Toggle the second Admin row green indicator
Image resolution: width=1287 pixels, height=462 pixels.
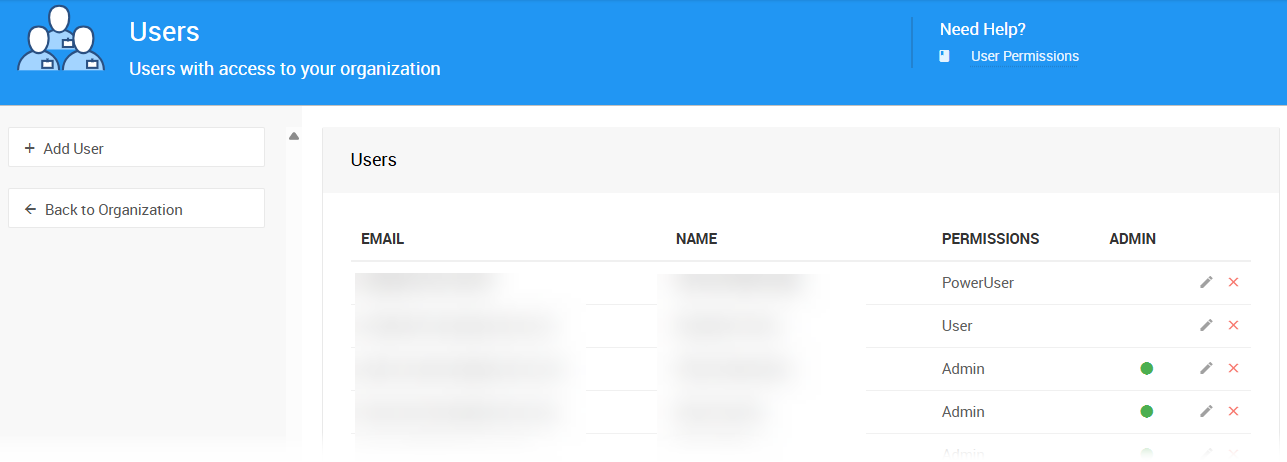click(1147, 412)
